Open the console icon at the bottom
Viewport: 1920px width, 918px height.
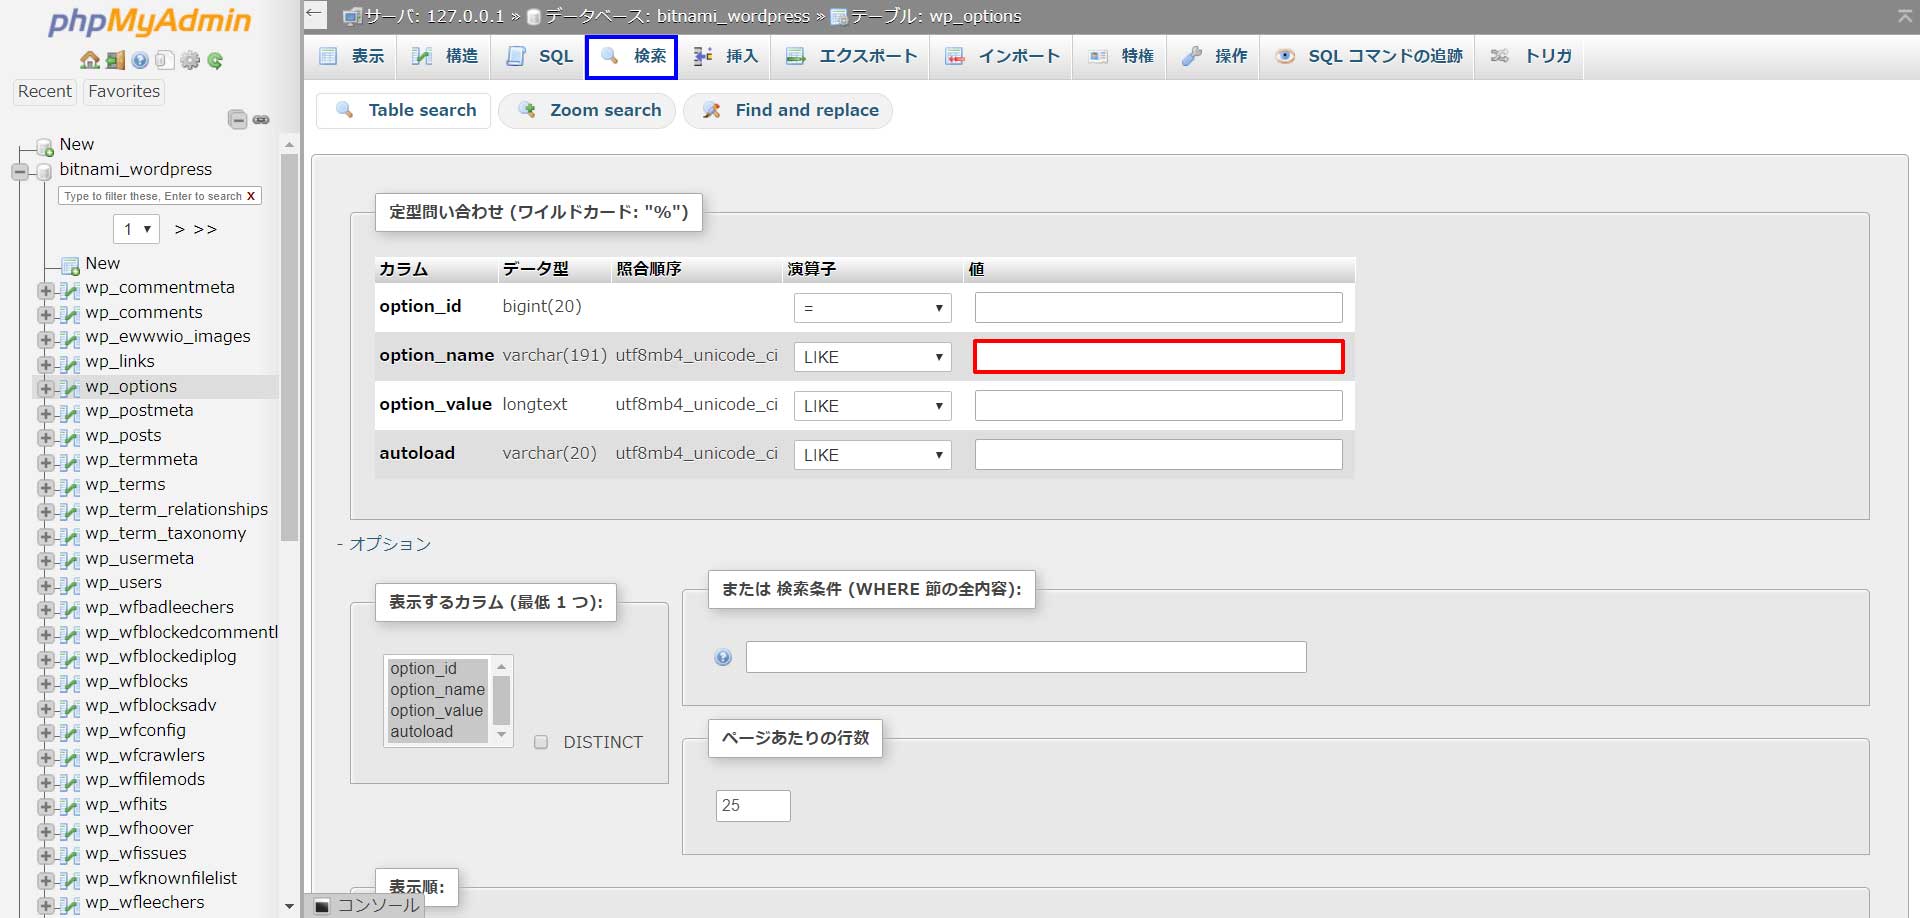[322, 906]
